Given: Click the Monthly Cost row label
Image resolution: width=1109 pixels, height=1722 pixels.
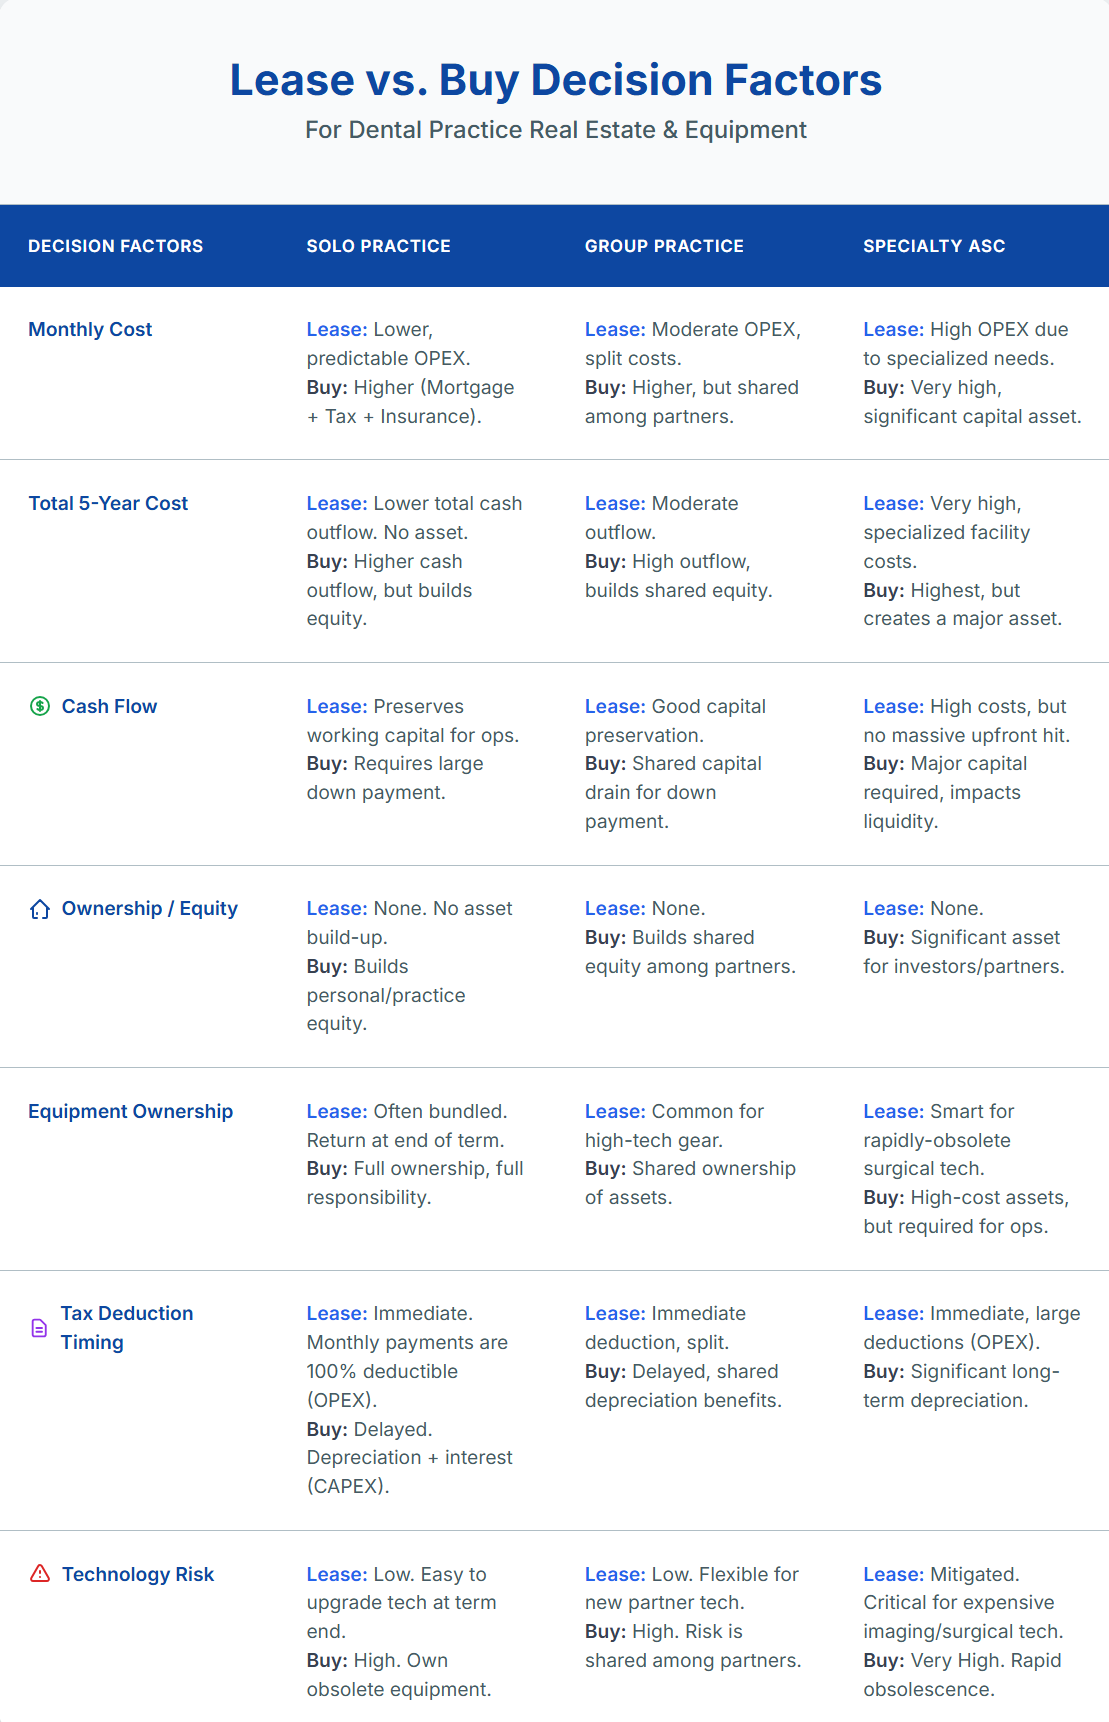Looking at the screenshot, I should coord(90,330).
